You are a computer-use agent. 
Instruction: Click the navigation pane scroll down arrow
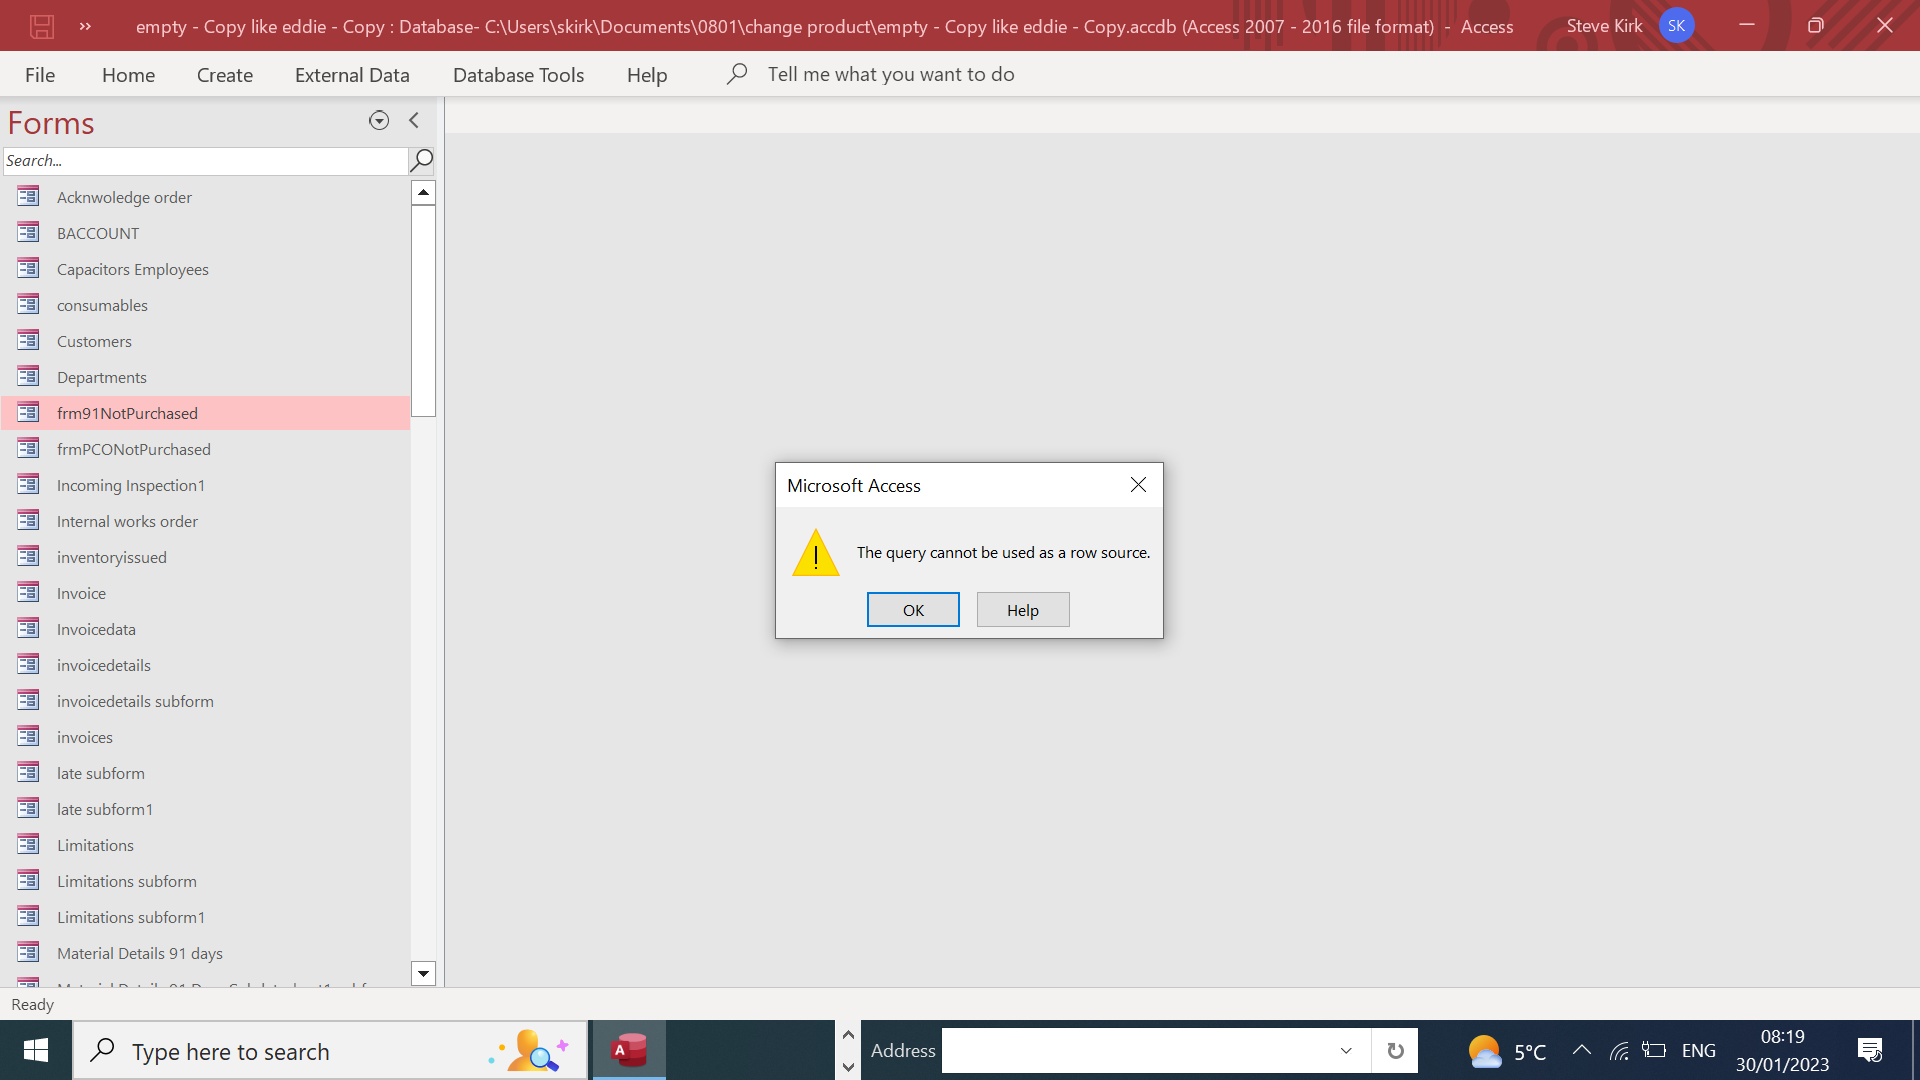coord(423,973)
